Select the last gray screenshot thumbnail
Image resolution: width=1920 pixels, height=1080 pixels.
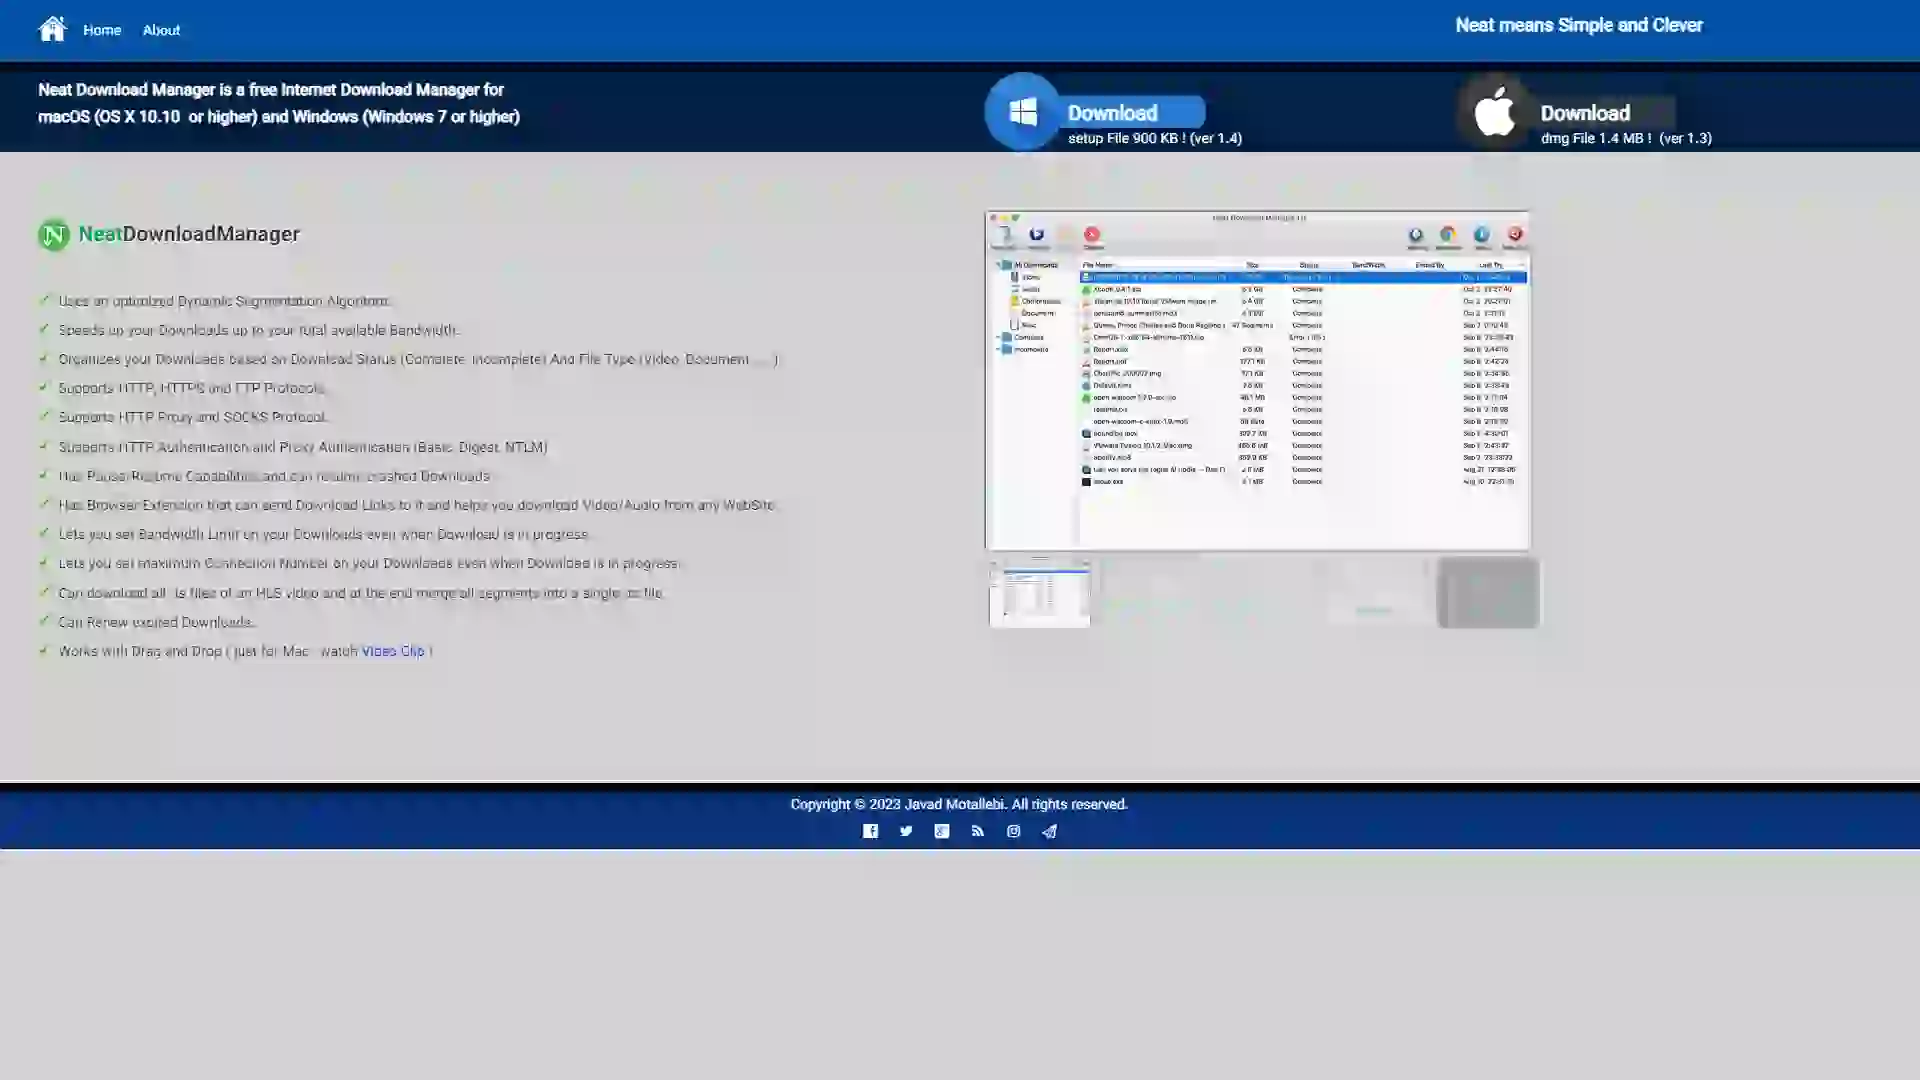pos(1488,593)
